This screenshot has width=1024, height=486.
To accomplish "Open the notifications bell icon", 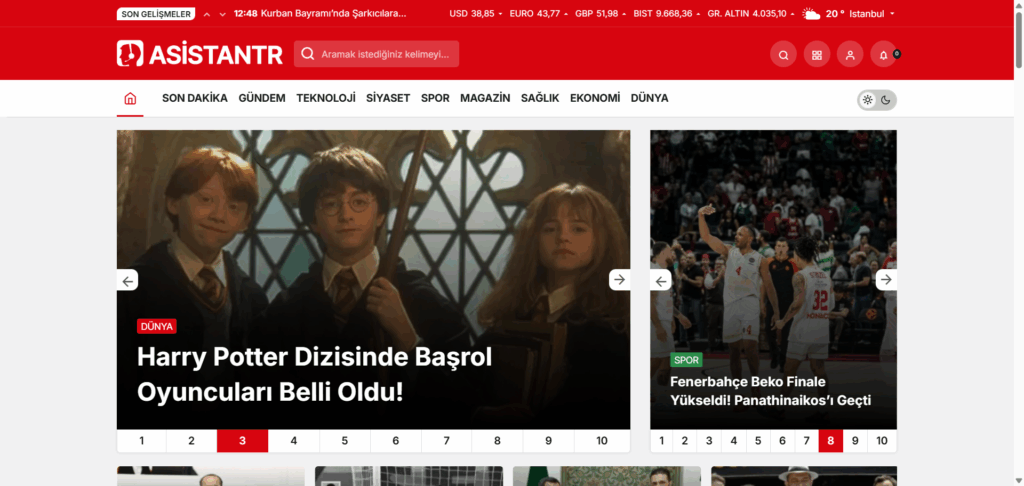I will pyautogui.click(x=884, y=54).
